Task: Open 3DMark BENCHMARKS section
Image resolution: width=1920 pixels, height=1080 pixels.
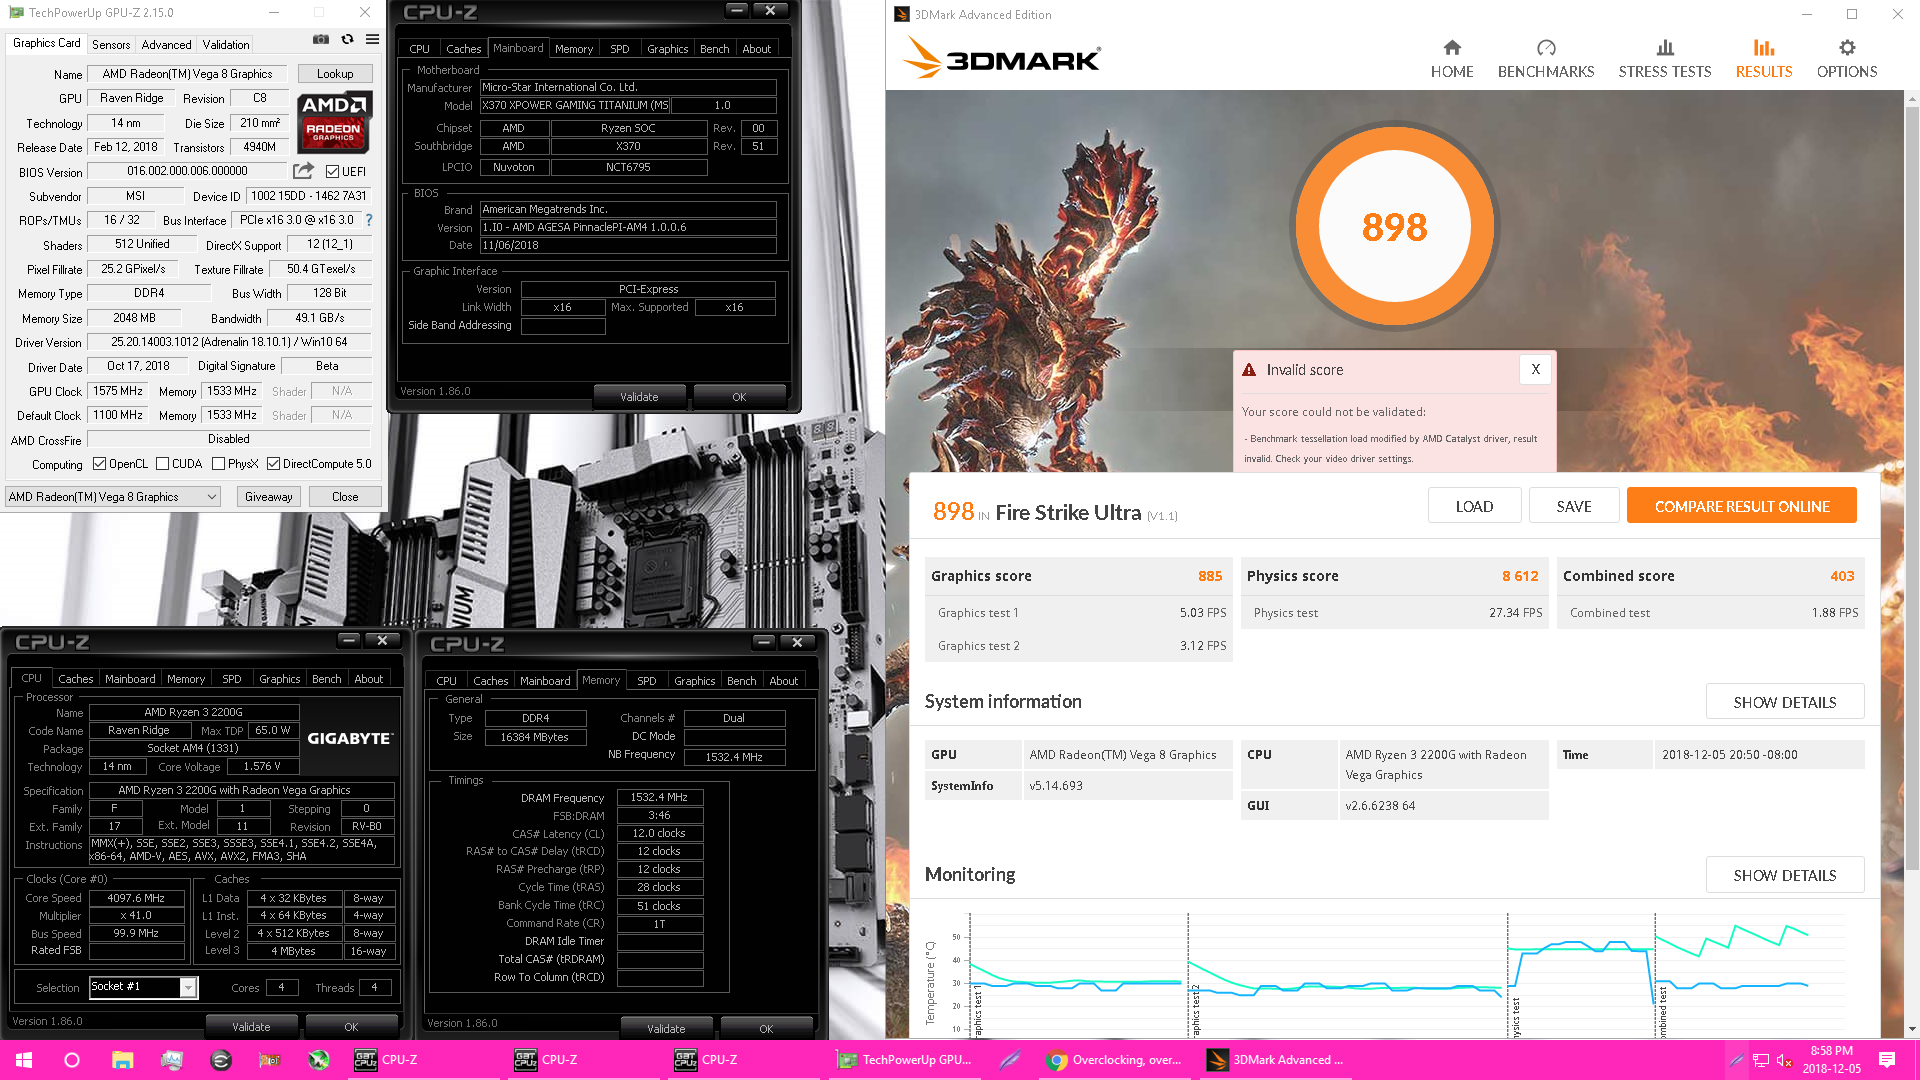Action: coord(1546,59)
